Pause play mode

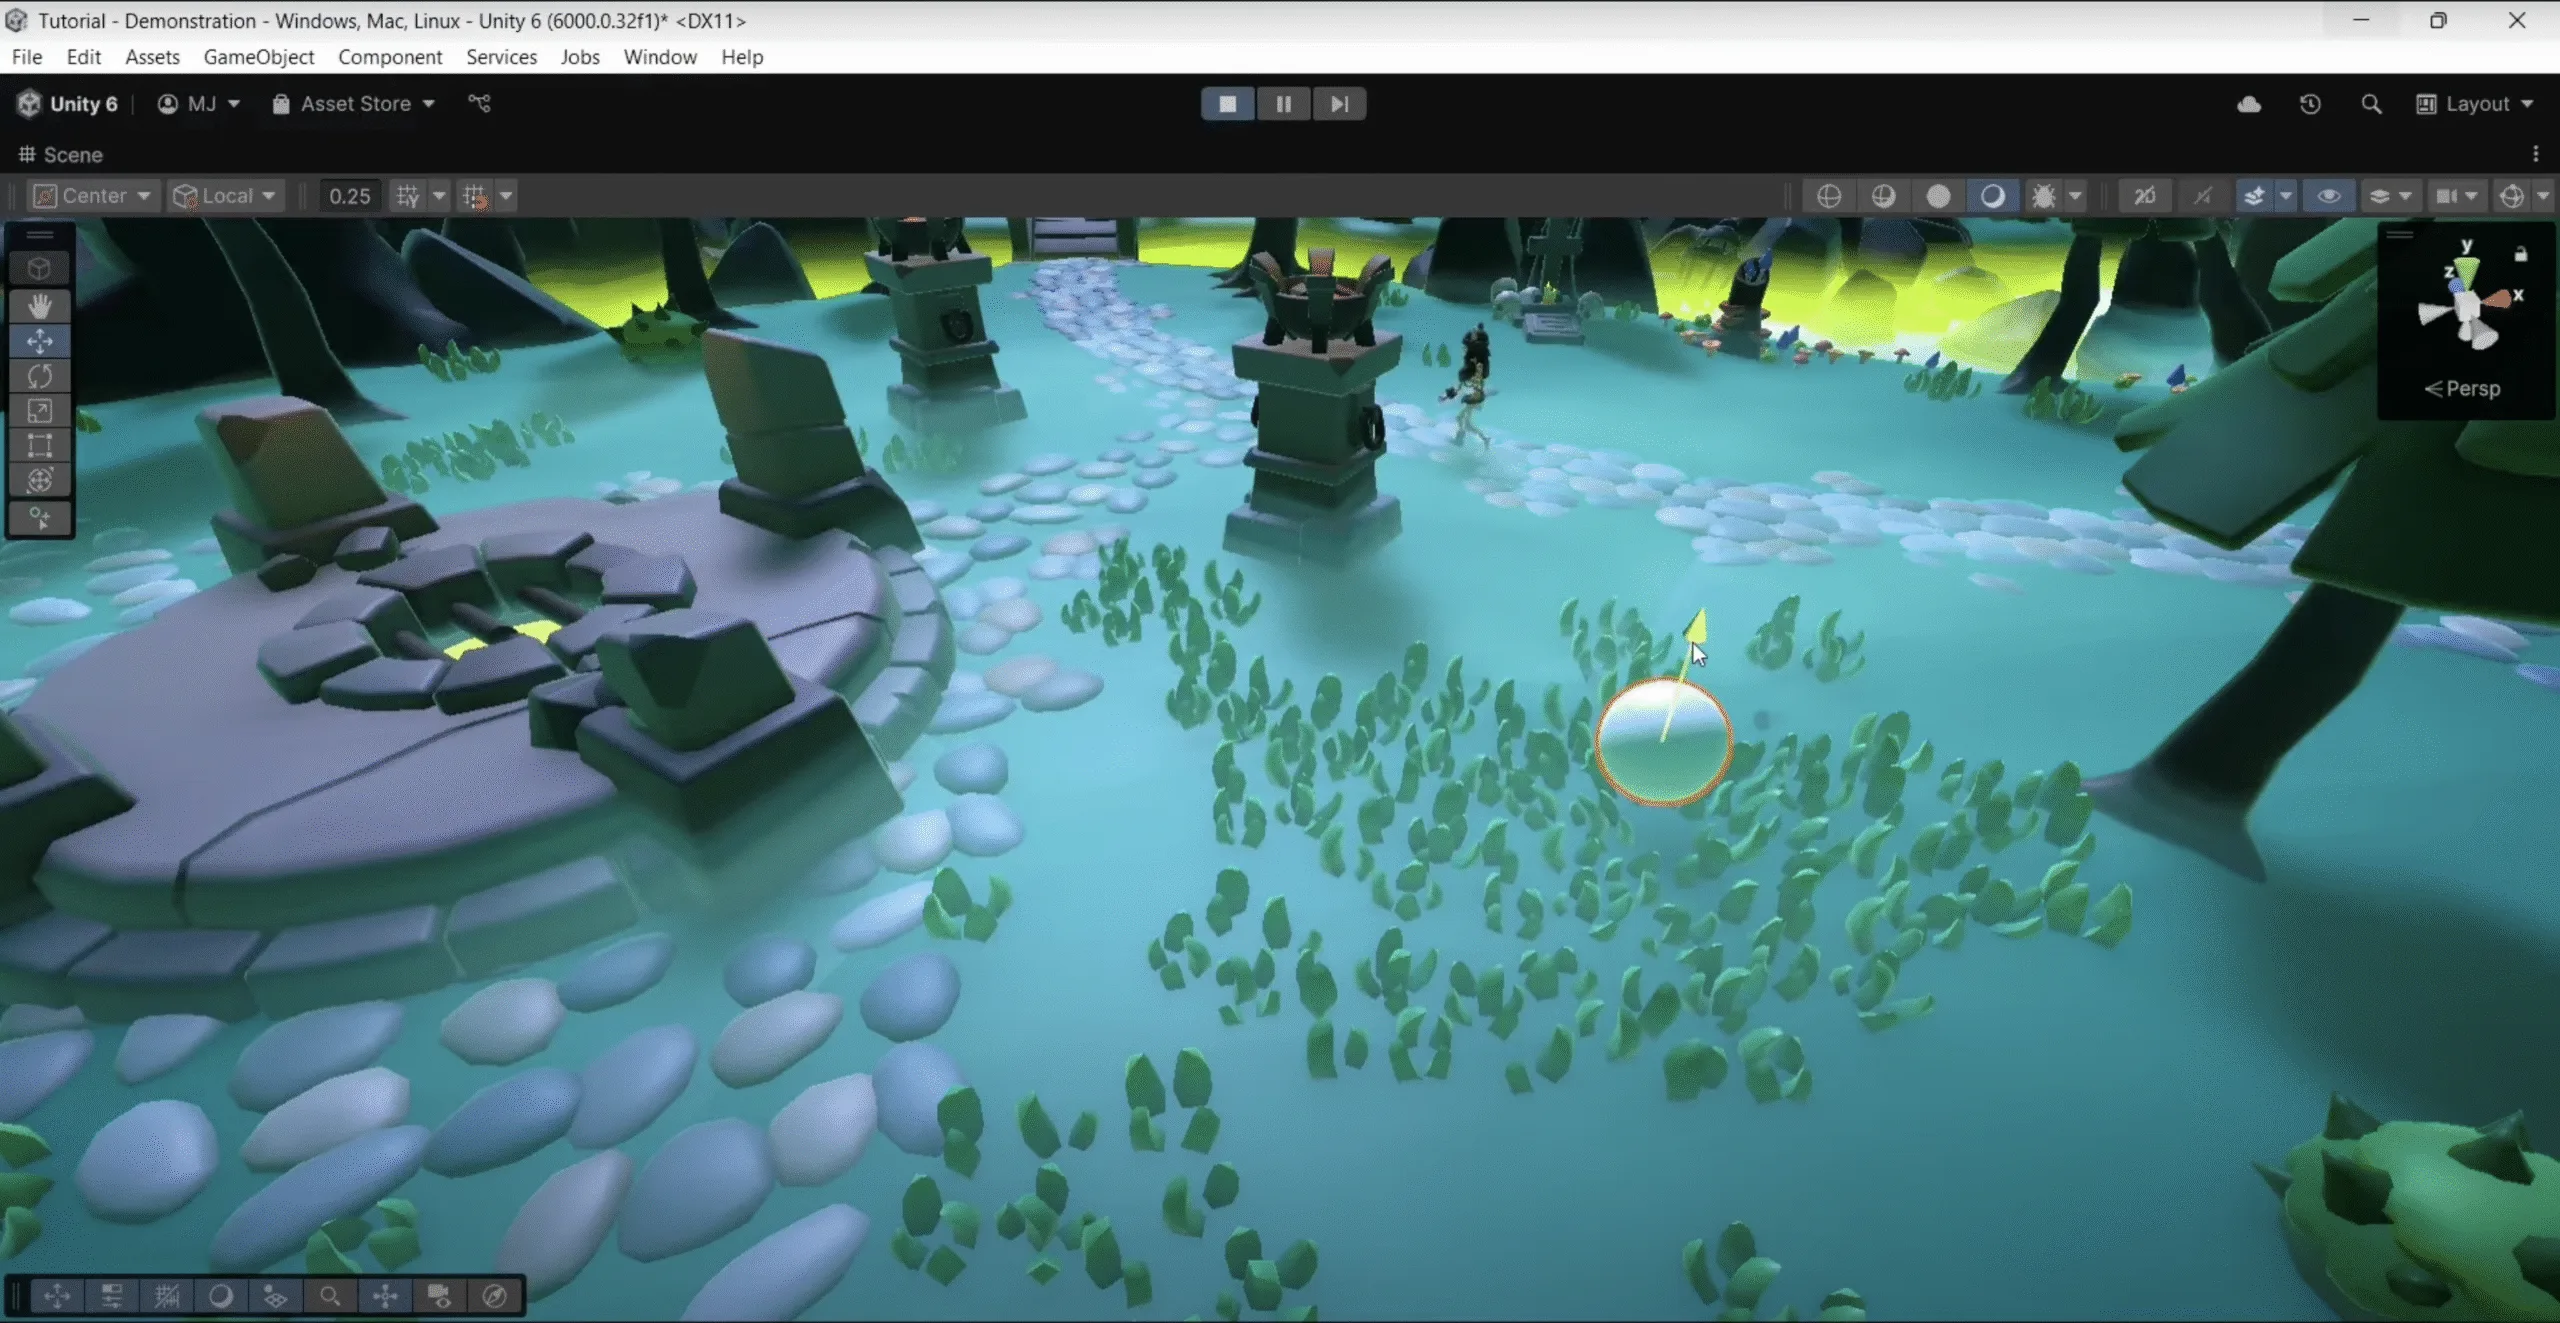[x=1283, y=104]
